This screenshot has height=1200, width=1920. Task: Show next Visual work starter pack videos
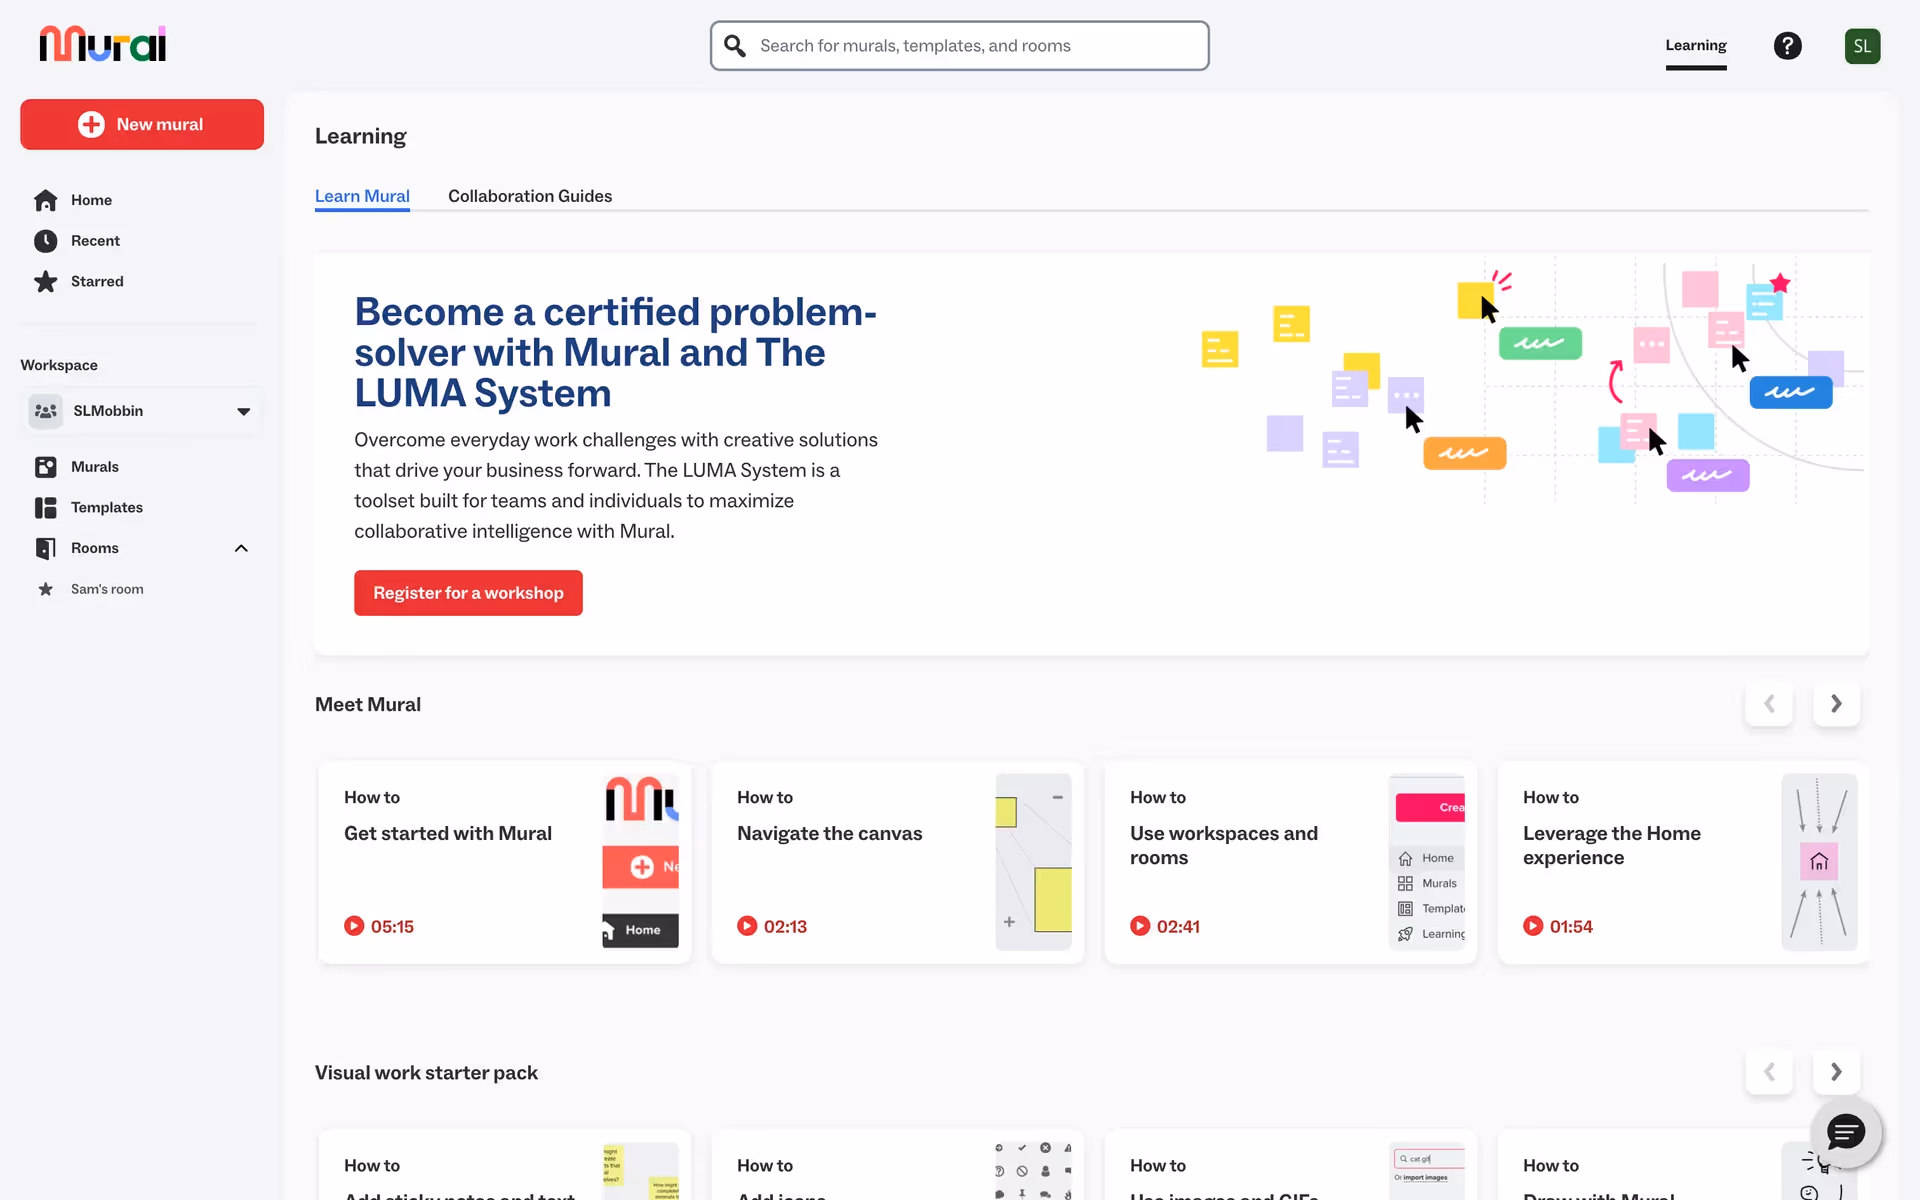pos(1836,1072)
